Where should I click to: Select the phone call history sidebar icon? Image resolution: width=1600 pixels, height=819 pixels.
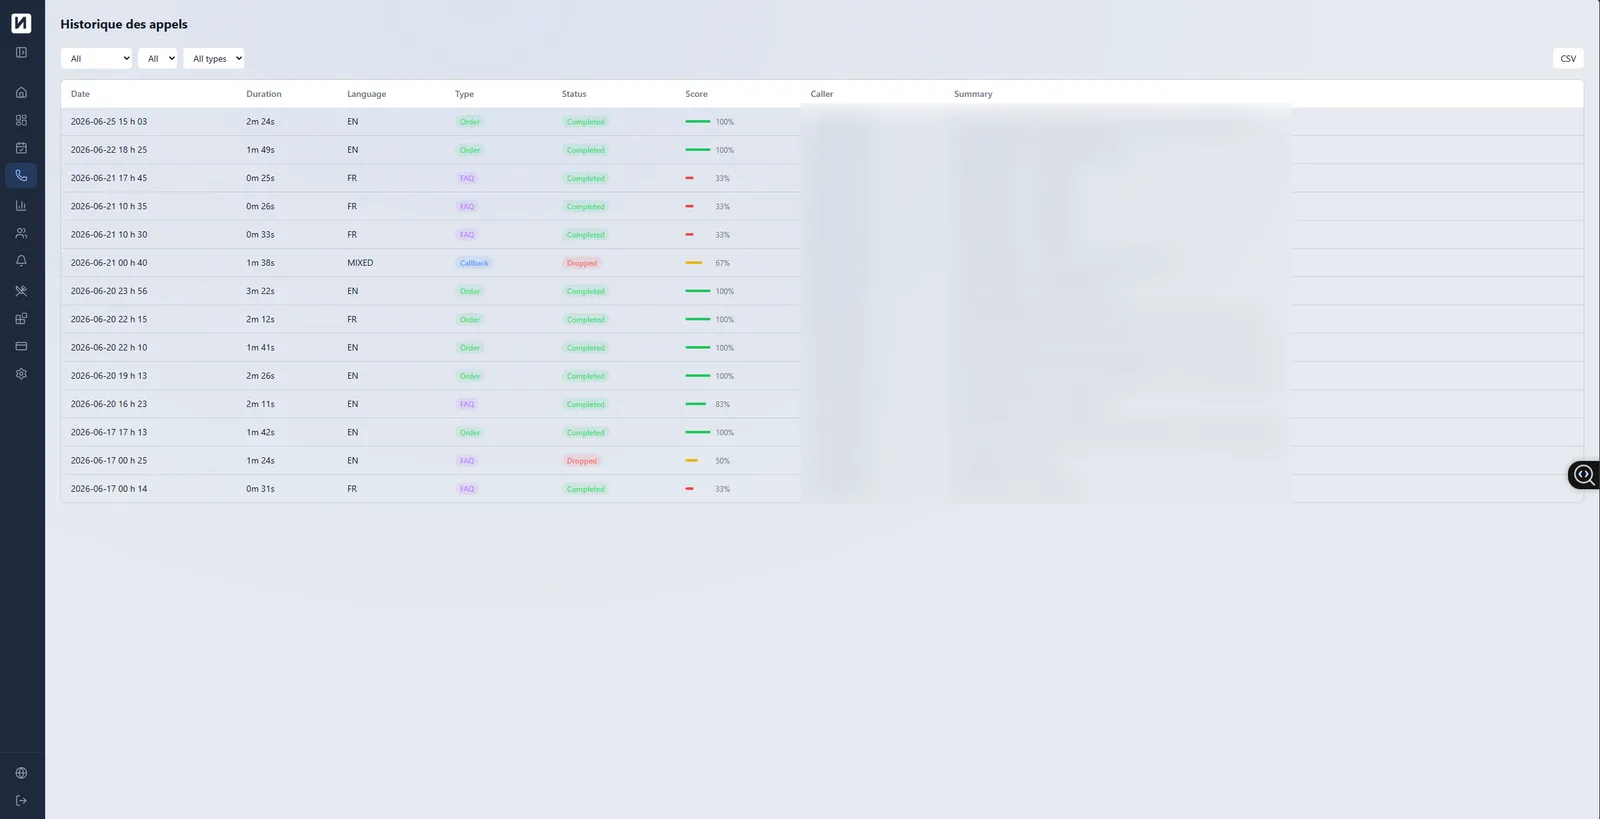point(21,176)
